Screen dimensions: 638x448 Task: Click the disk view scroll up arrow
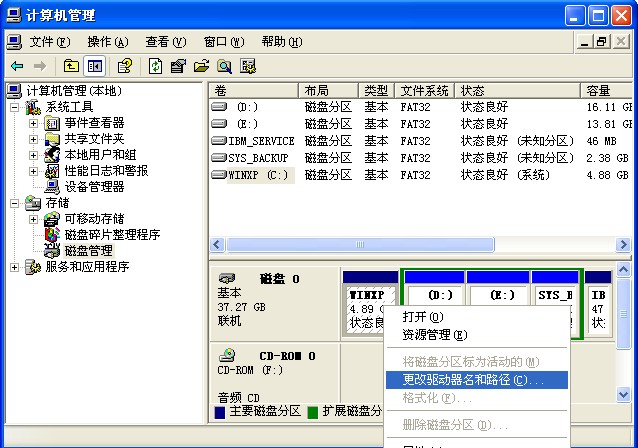coord(624,269)
